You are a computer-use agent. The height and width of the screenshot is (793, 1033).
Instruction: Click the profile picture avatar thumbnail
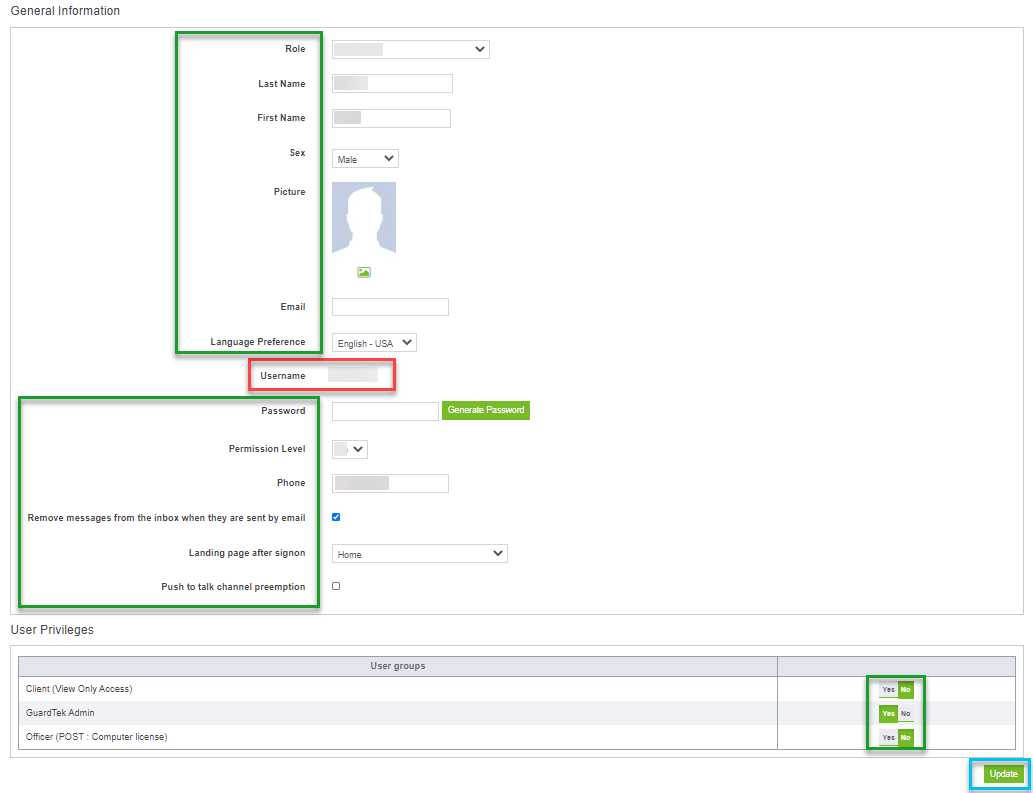(x=364, y=218)
